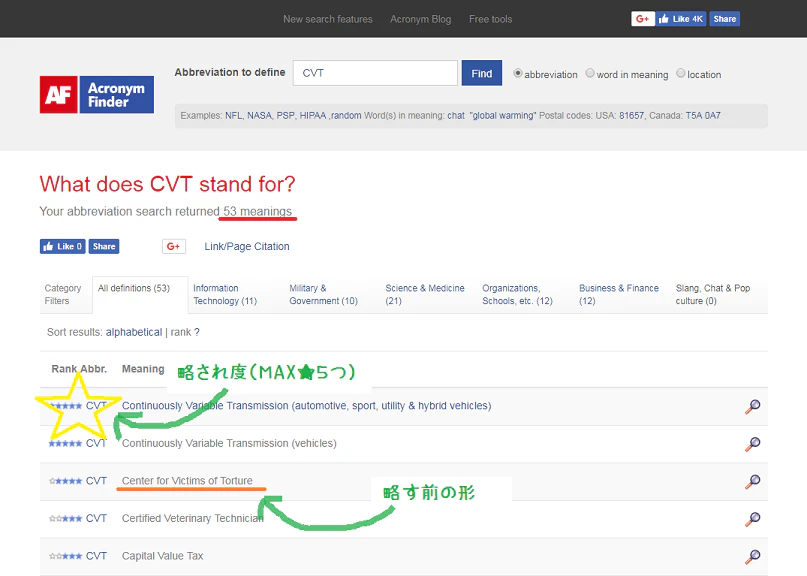Open magnifier for Capital Value Tax row
807x576 pixels.
pyautogui.click(x=752, y=556)
